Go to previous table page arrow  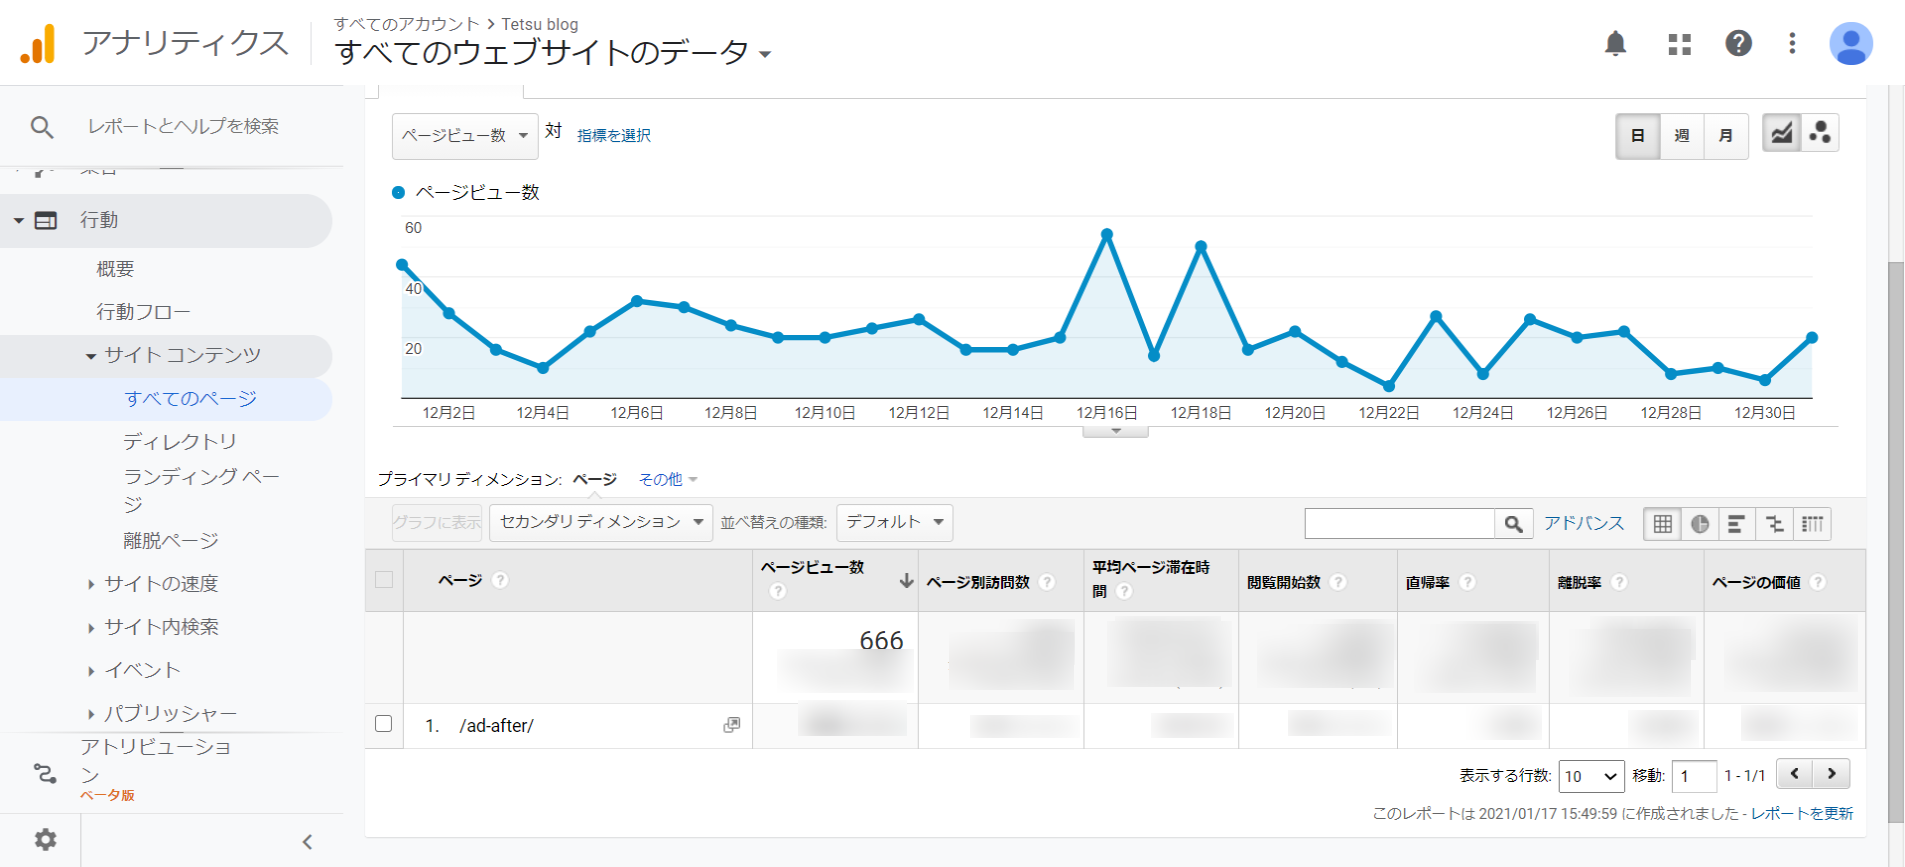(1795, 773)
